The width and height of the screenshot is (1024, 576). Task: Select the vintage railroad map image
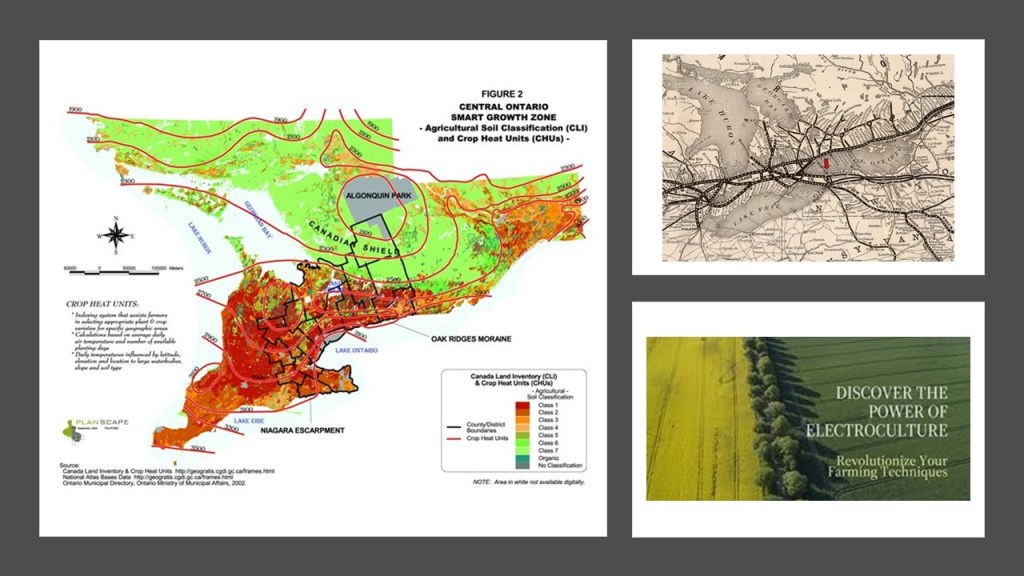(808, 157)
